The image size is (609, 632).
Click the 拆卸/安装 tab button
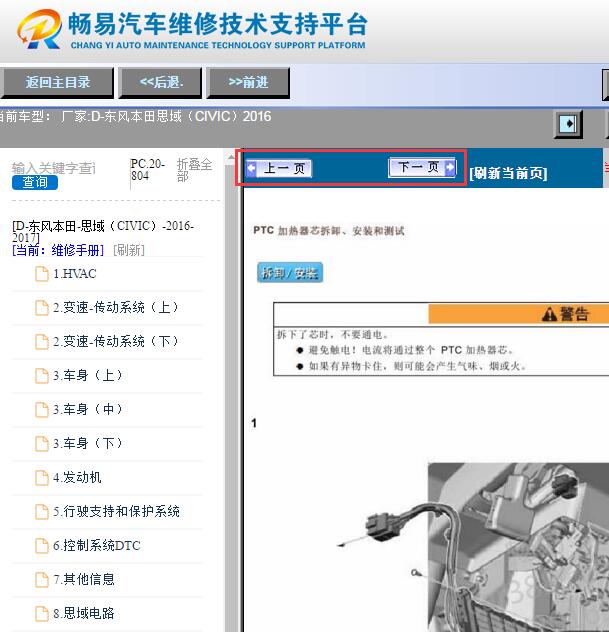(x=290, y=273)
